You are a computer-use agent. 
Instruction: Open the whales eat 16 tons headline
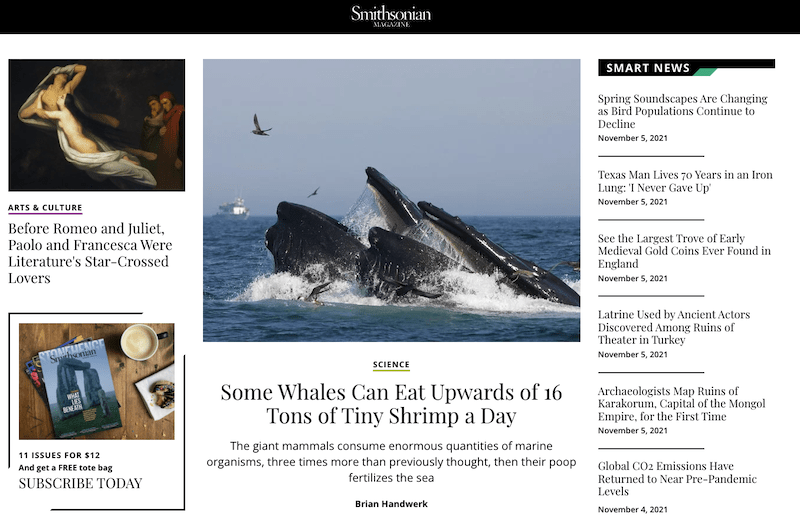391,404
